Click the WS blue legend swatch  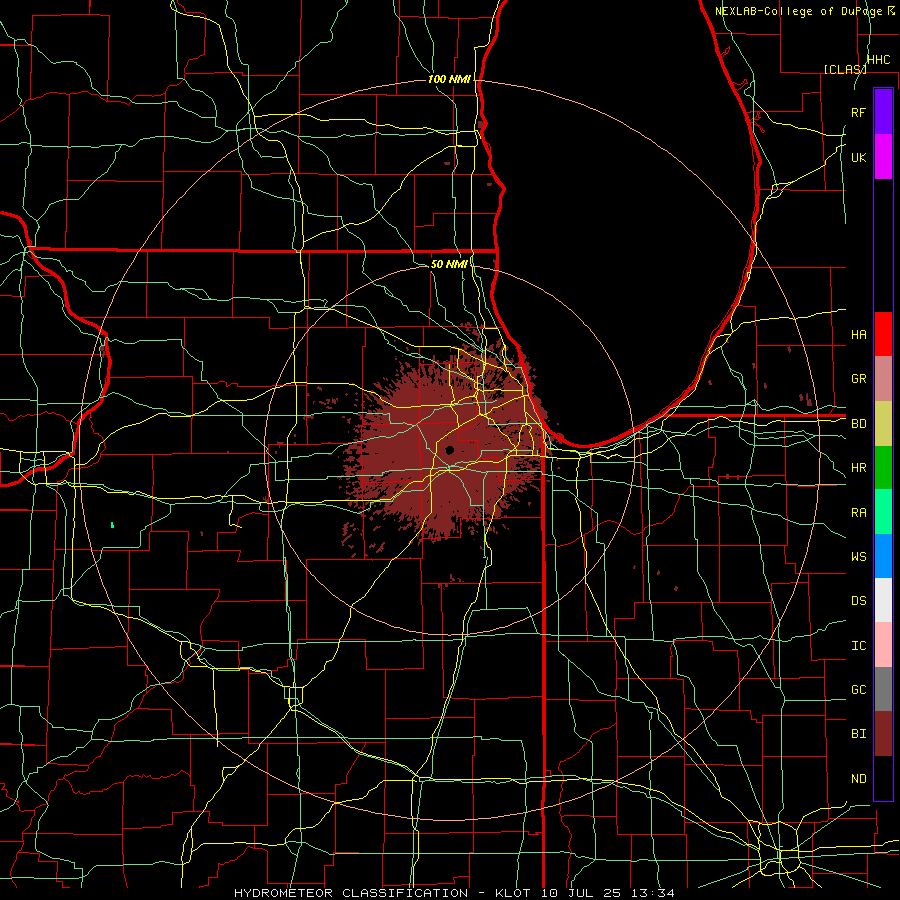point(883,556)
